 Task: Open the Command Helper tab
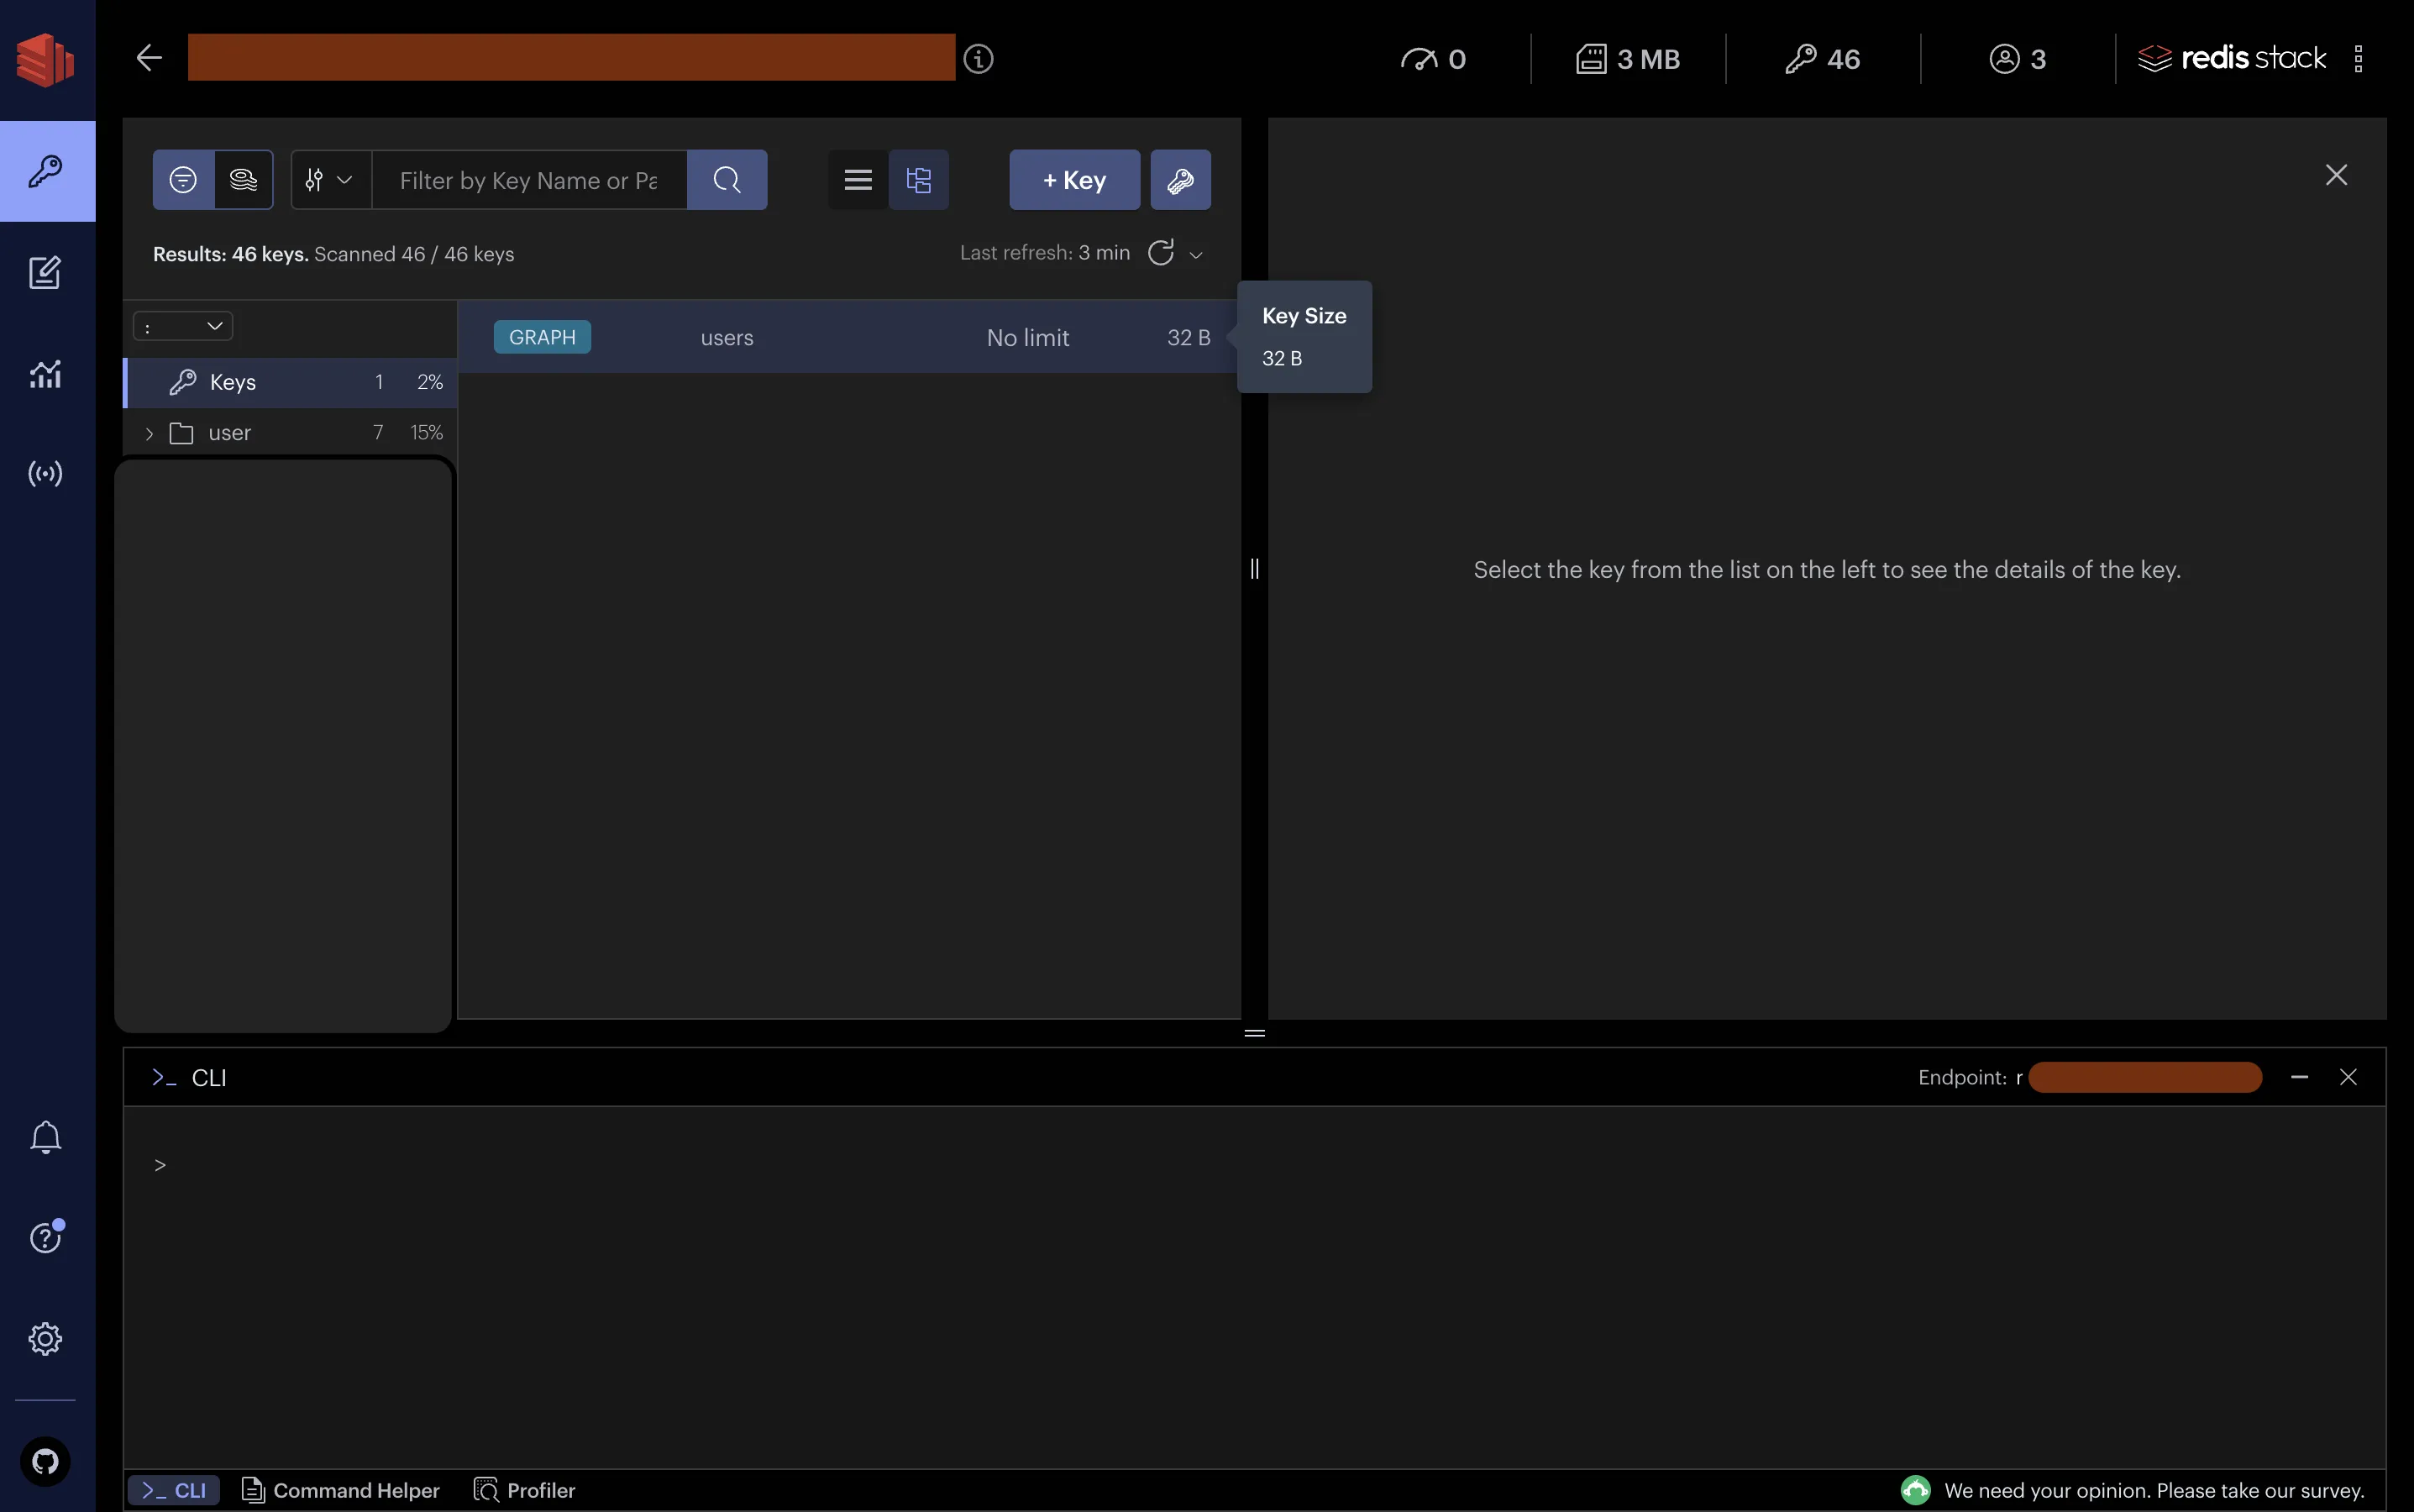(x=341, y=1490)
